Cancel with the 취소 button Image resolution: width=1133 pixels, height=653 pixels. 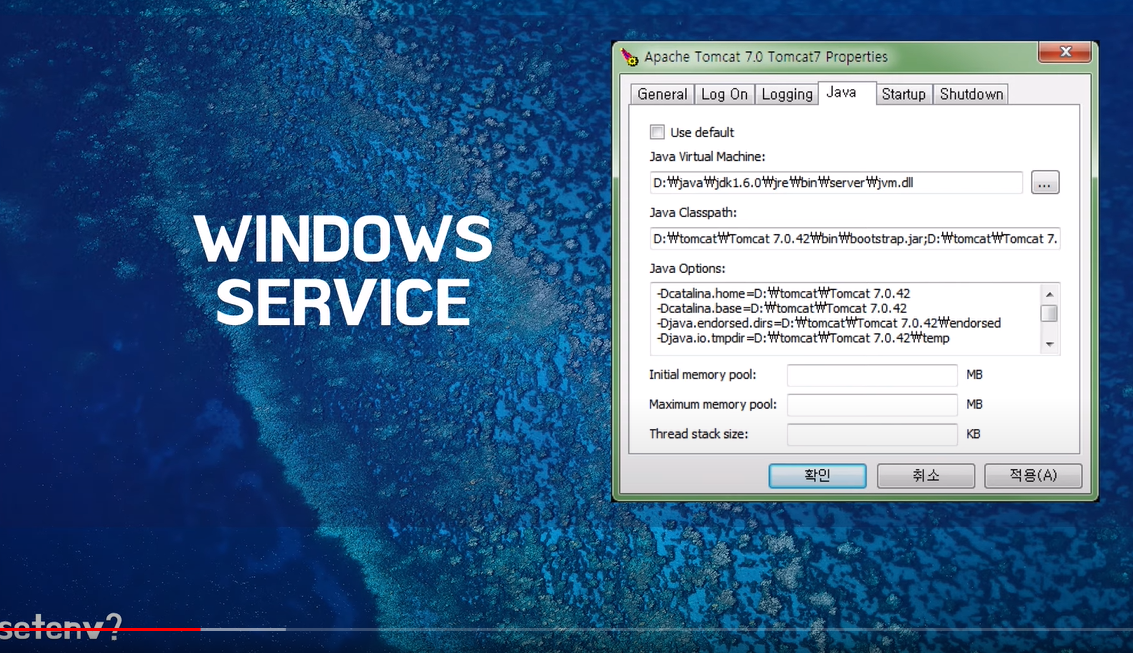pos(926,475)
